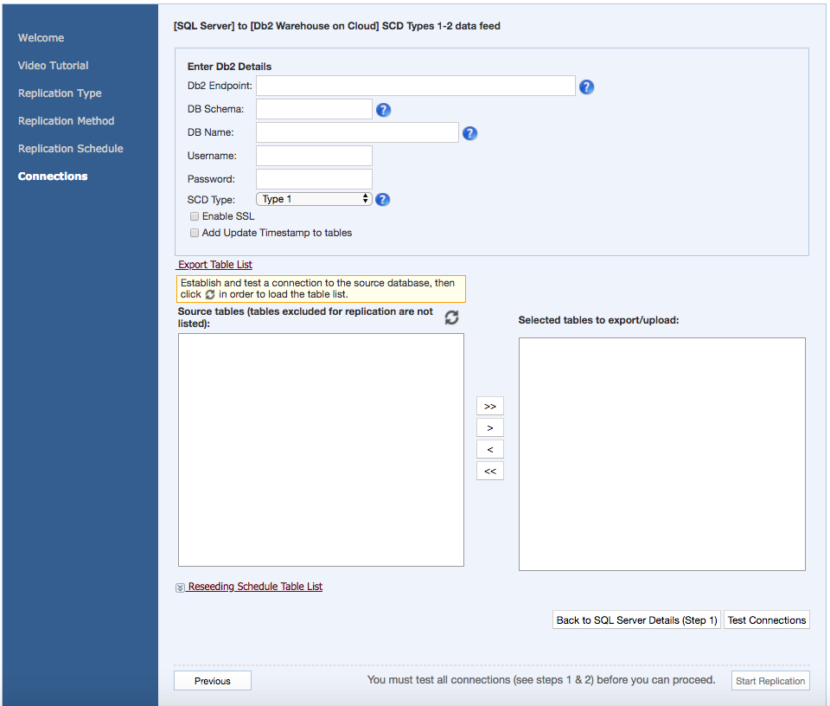Refresh the source tables list
This screenshot has height=706, width=830.
click(x=452, y=317)
